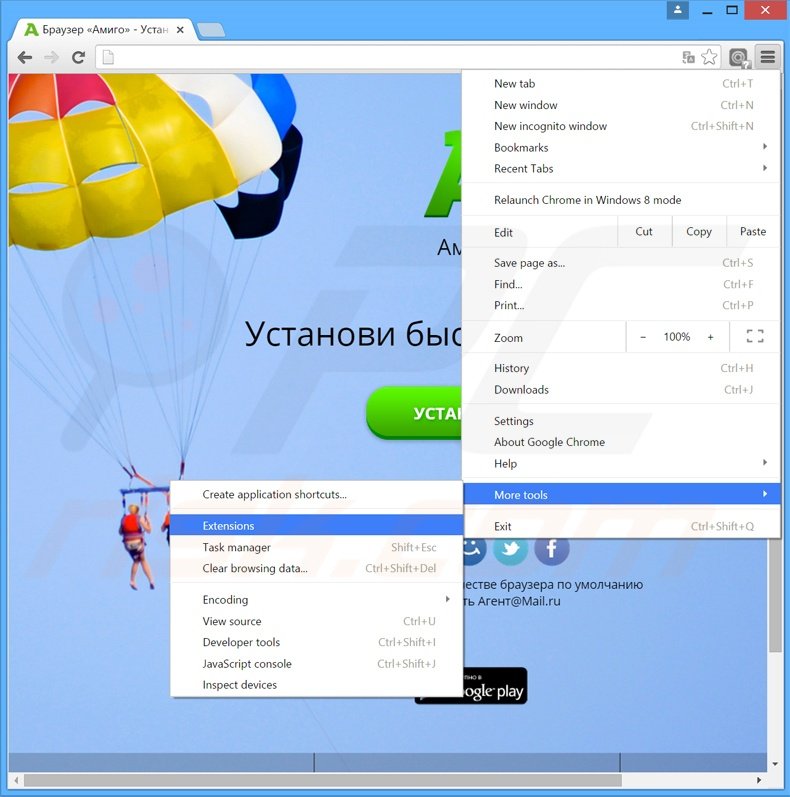
Task: Open the Chrome hamburger menu button
Action: (x=768, y=57)
